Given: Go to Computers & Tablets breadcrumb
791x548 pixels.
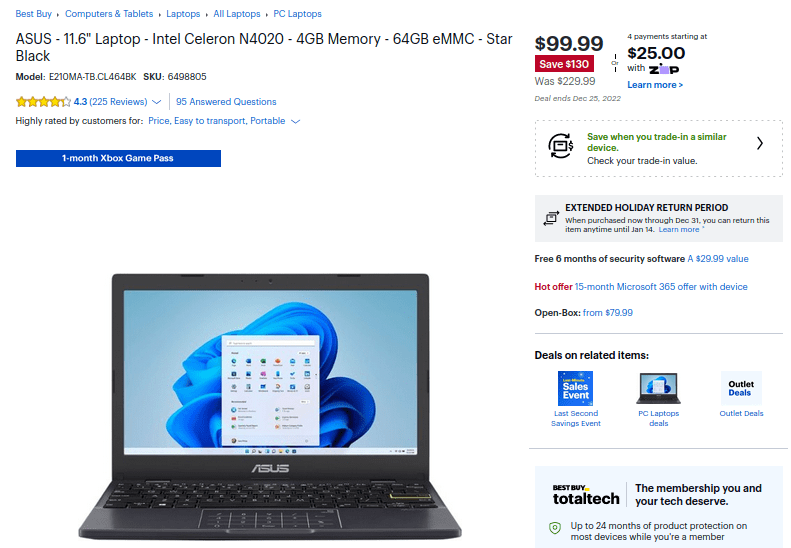Looking at the screenshot, I should [109, 14].
